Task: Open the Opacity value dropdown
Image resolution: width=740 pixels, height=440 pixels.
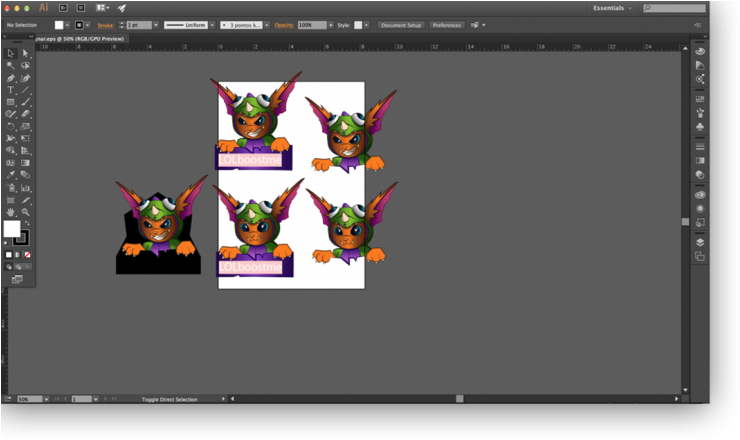Action: click(x=330, y=24)
